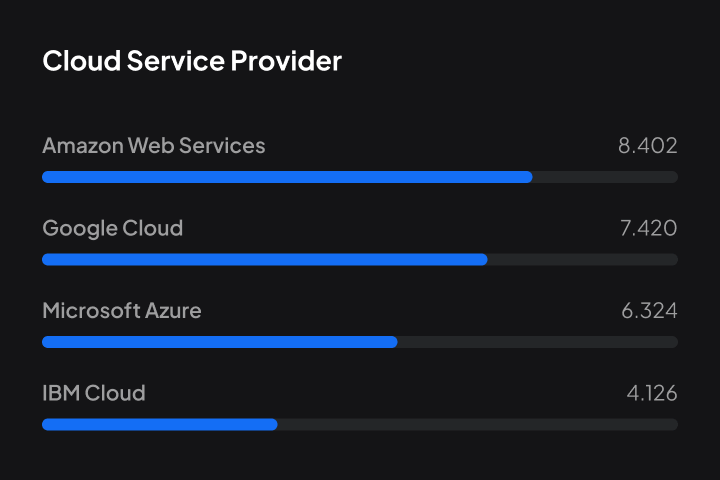Select the Amazon Web Services label
This screenshot has width=720, height=480.
coord(154,146)
